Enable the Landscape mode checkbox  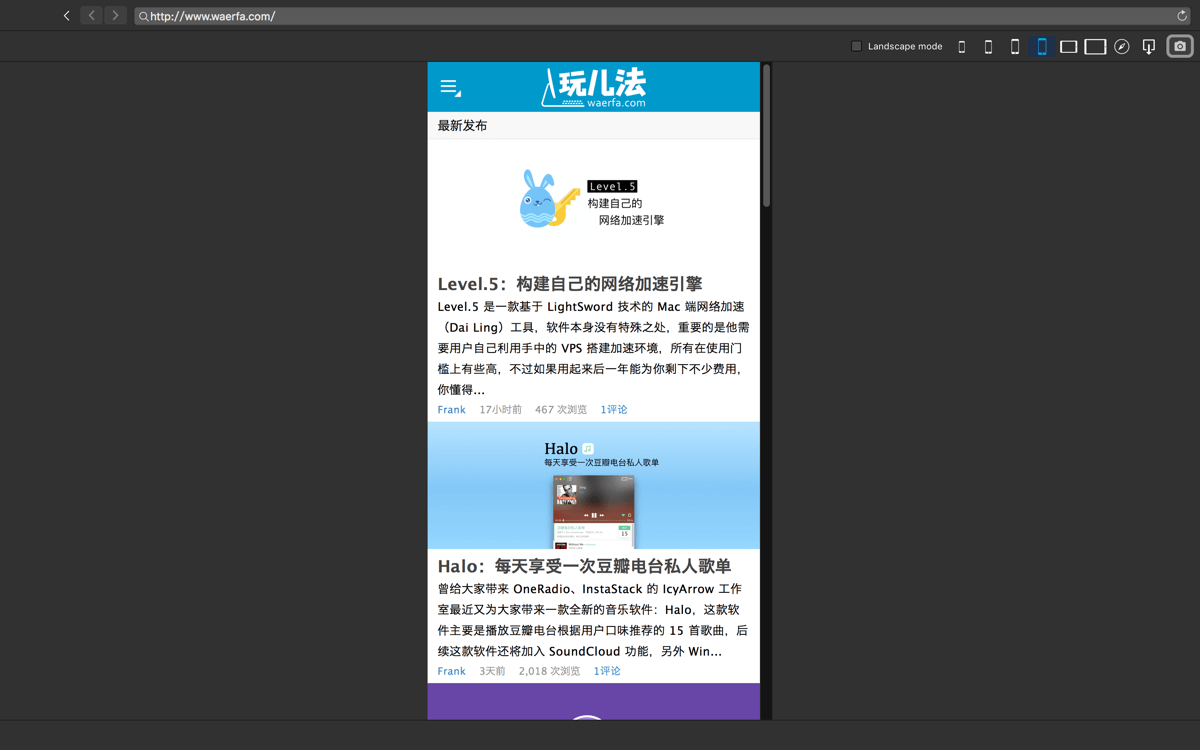pos(856,46)
